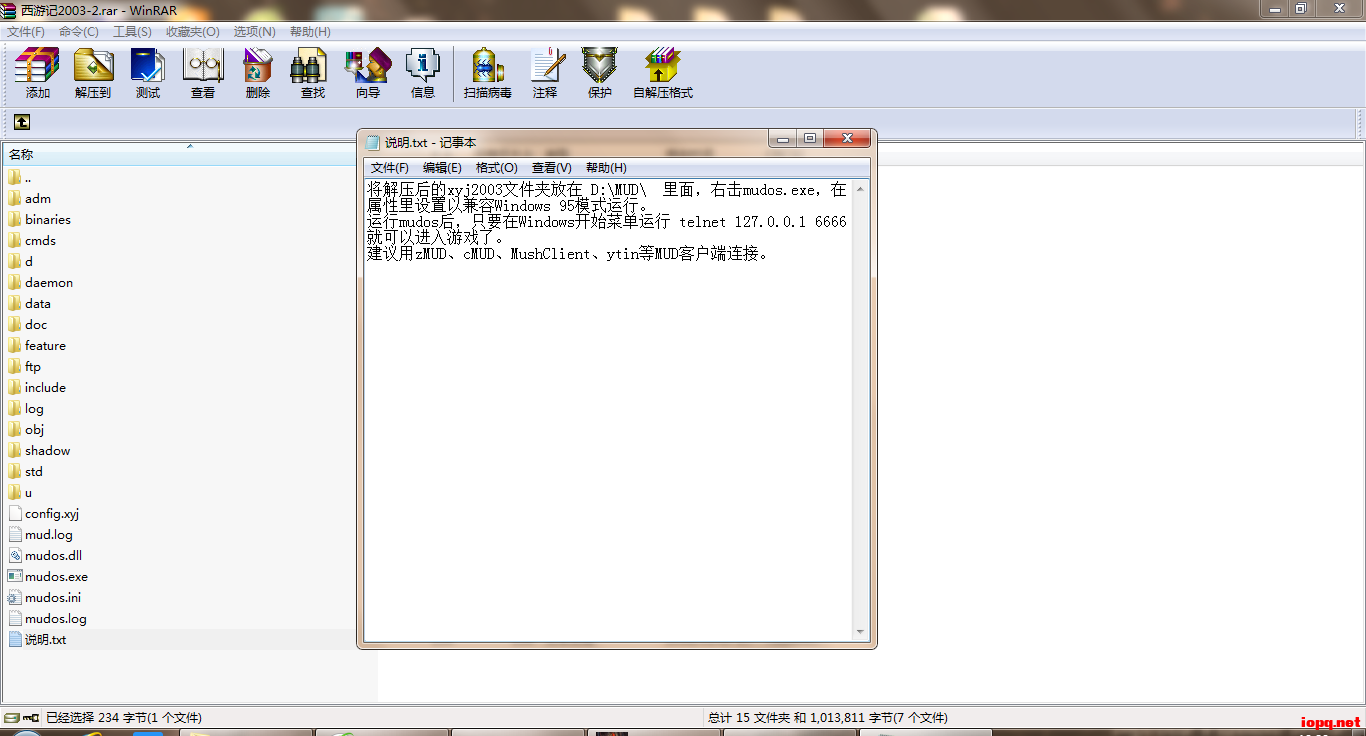
Task: Select the binaries folder
Action: (x=48, y=220)
